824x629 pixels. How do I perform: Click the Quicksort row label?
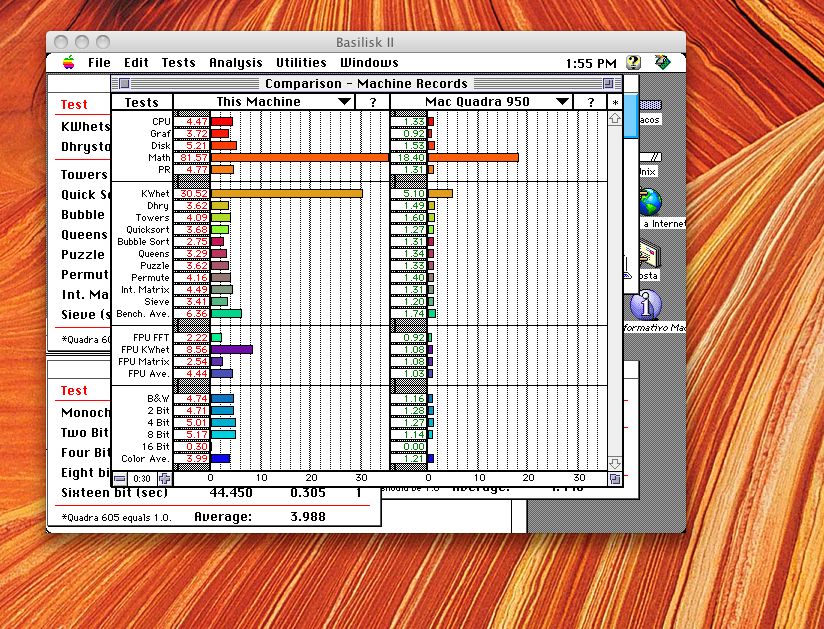(x=148, y=230)
